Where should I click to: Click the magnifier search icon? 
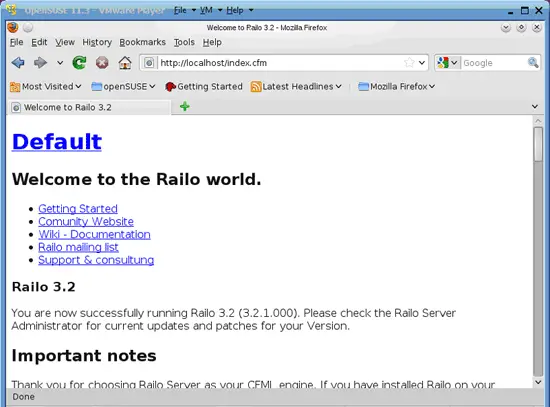point(533,63)
